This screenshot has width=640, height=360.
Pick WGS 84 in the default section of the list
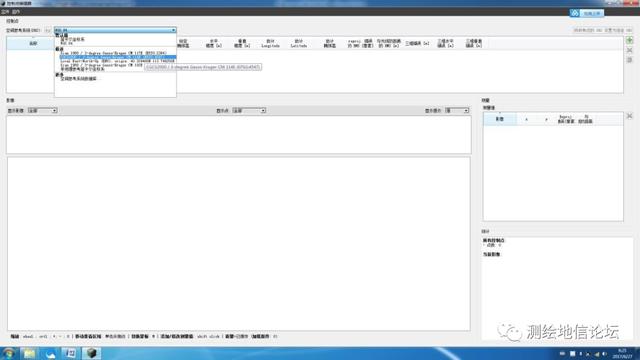tap(67, 43)
